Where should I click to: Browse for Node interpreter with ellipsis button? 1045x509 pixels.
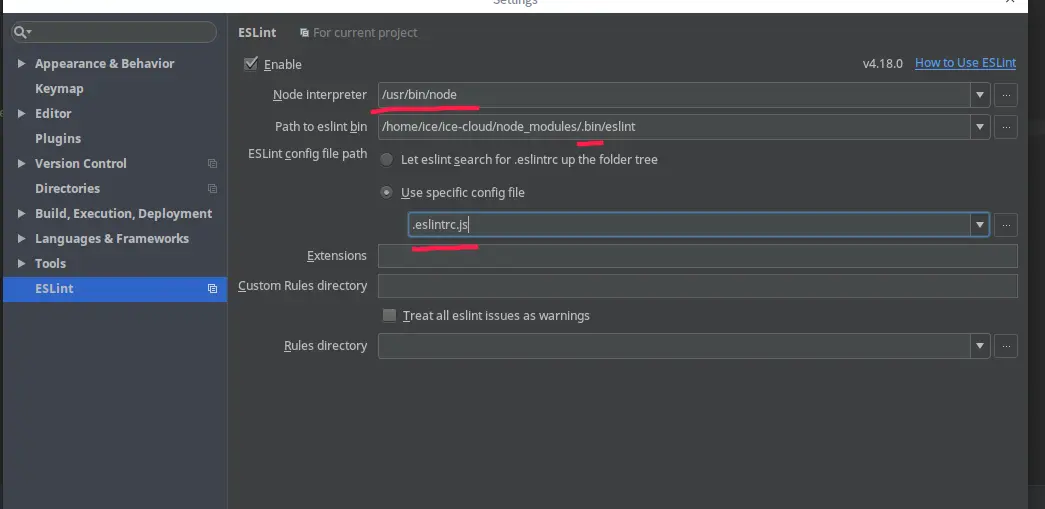click(1006, 95)
